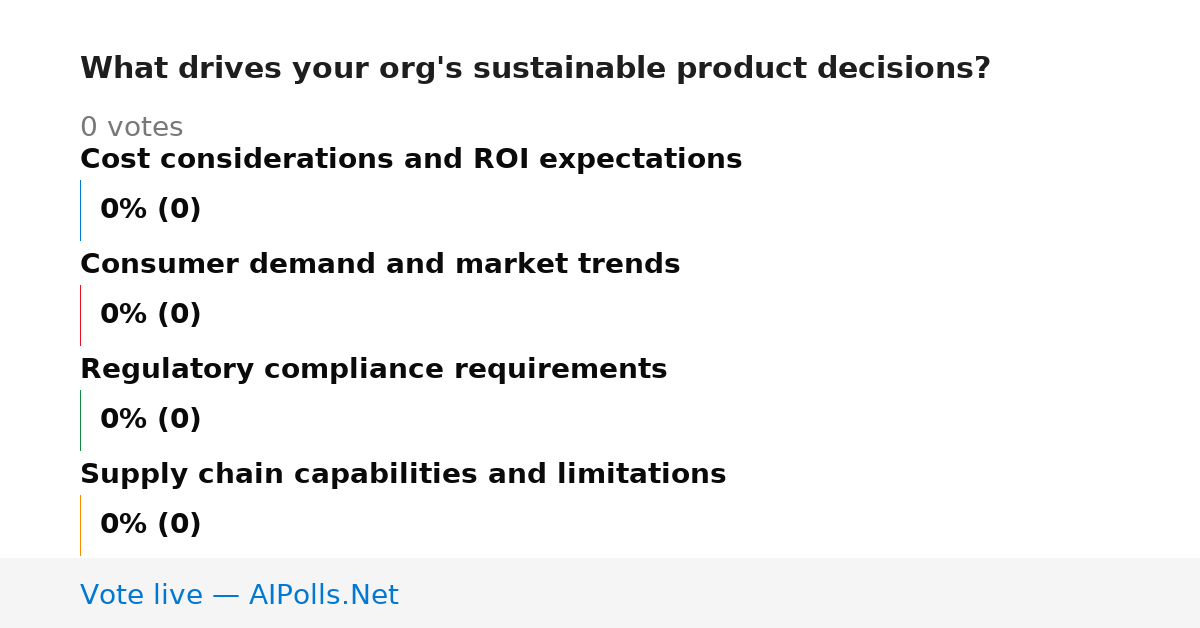The image size is (1200, 628).
Task: Click 0% (0) result under Consumer demand
Action: [151, 315]
